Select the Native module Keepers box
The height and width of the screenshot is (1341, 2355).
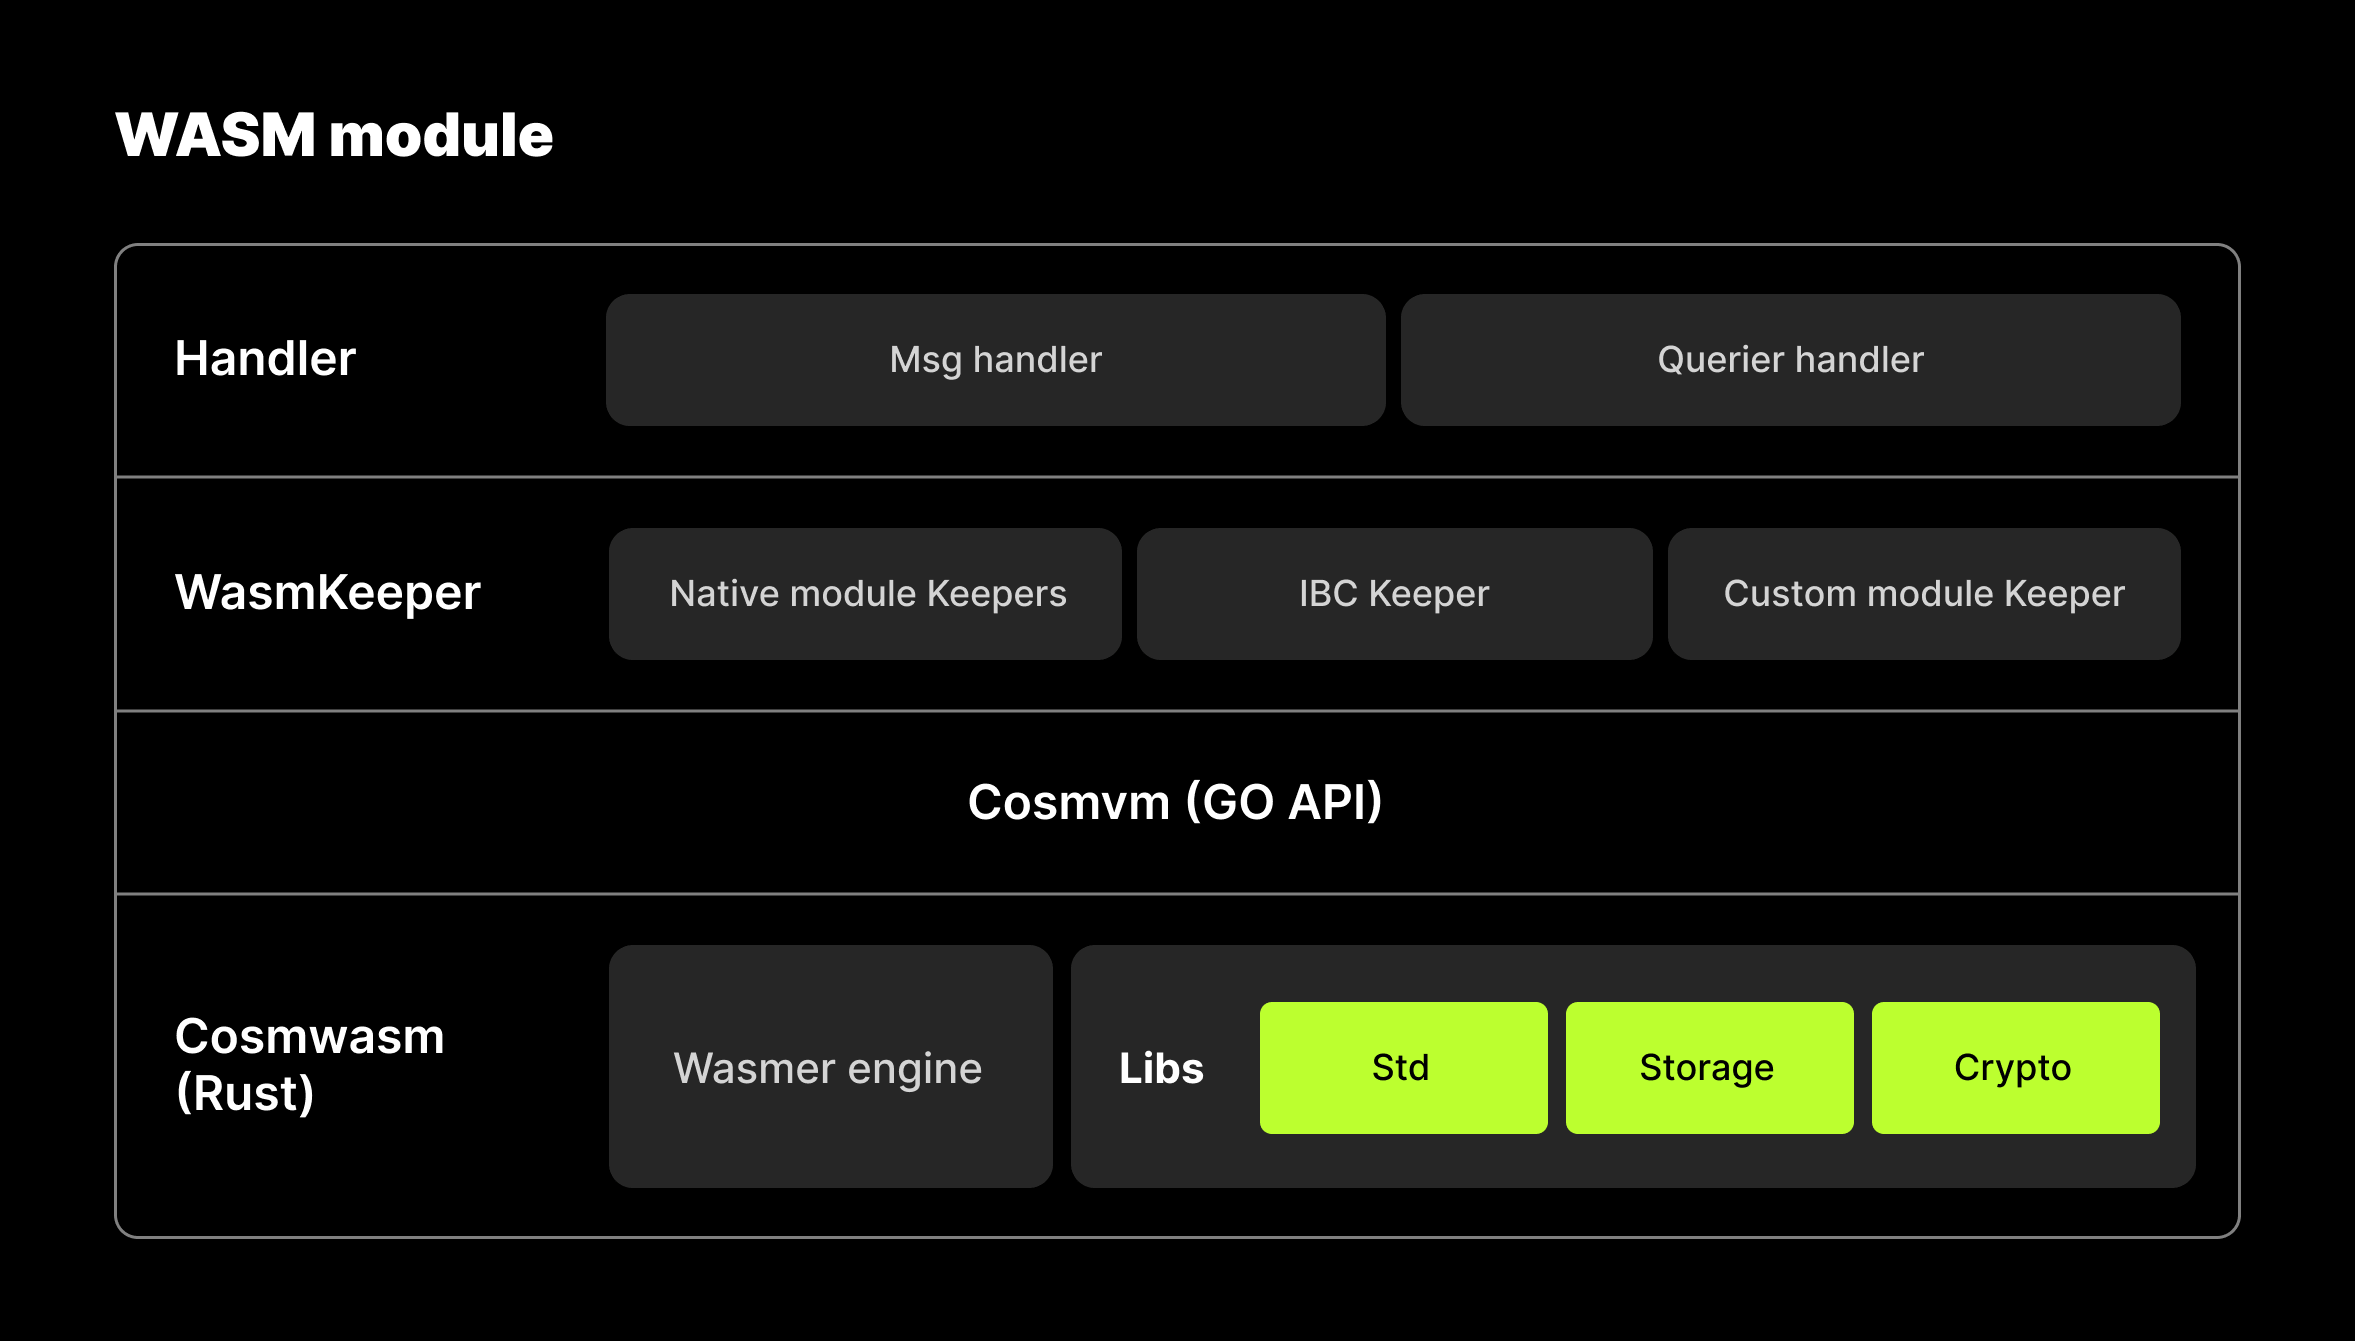coord(865,594)
